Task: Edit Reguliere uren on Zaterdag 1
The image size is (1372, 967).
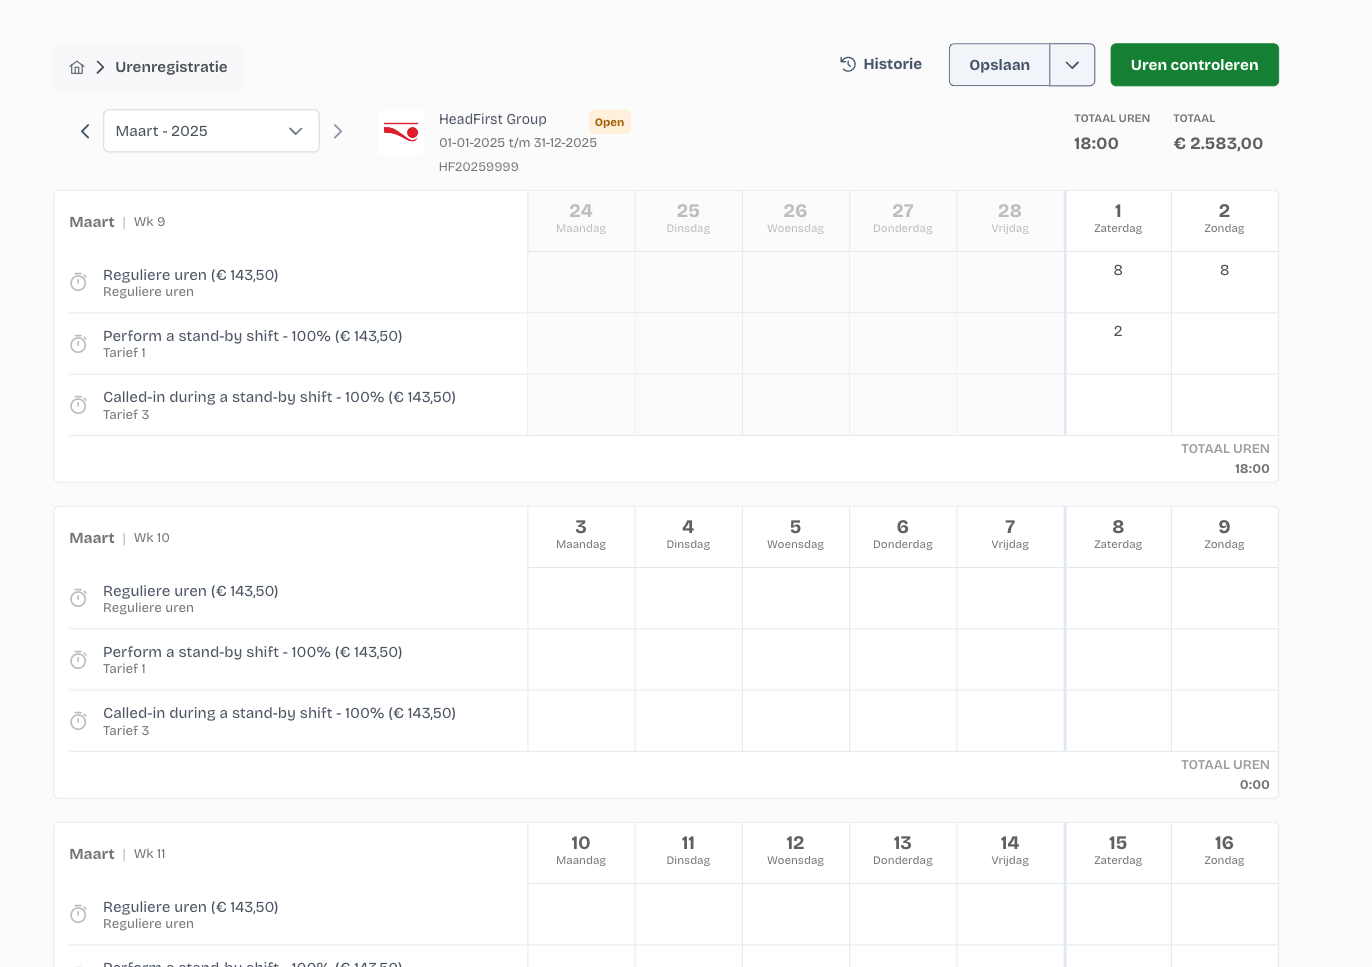Action: click(x=1118, y=282)
